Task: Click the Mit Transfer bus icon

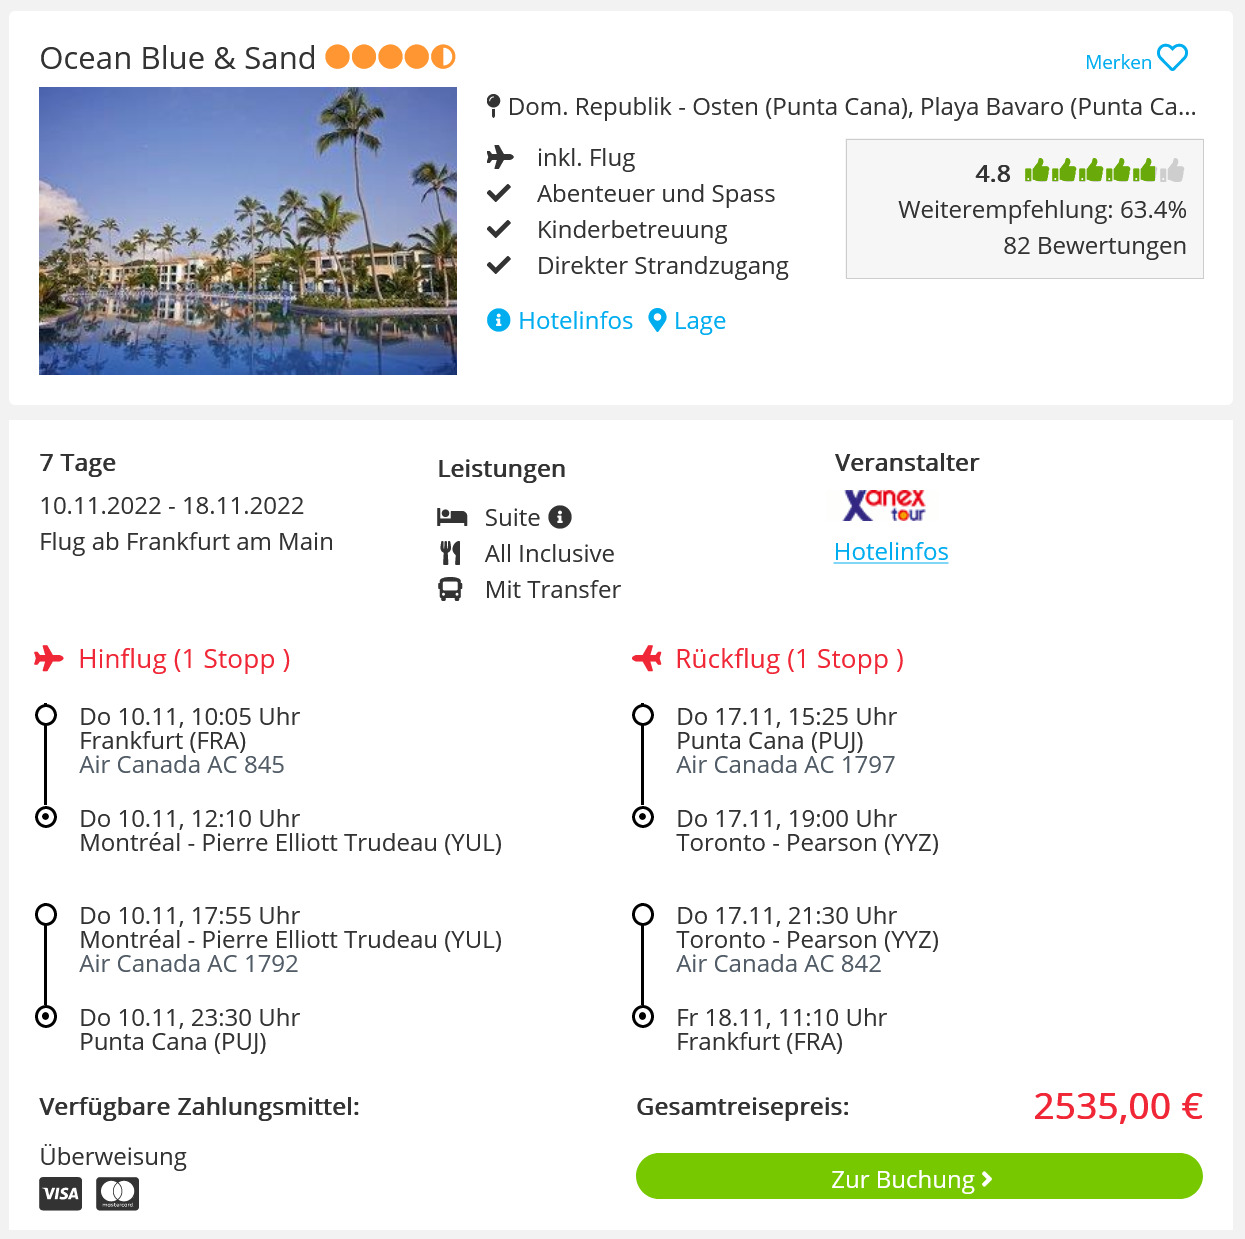Action: click(450, 589)
